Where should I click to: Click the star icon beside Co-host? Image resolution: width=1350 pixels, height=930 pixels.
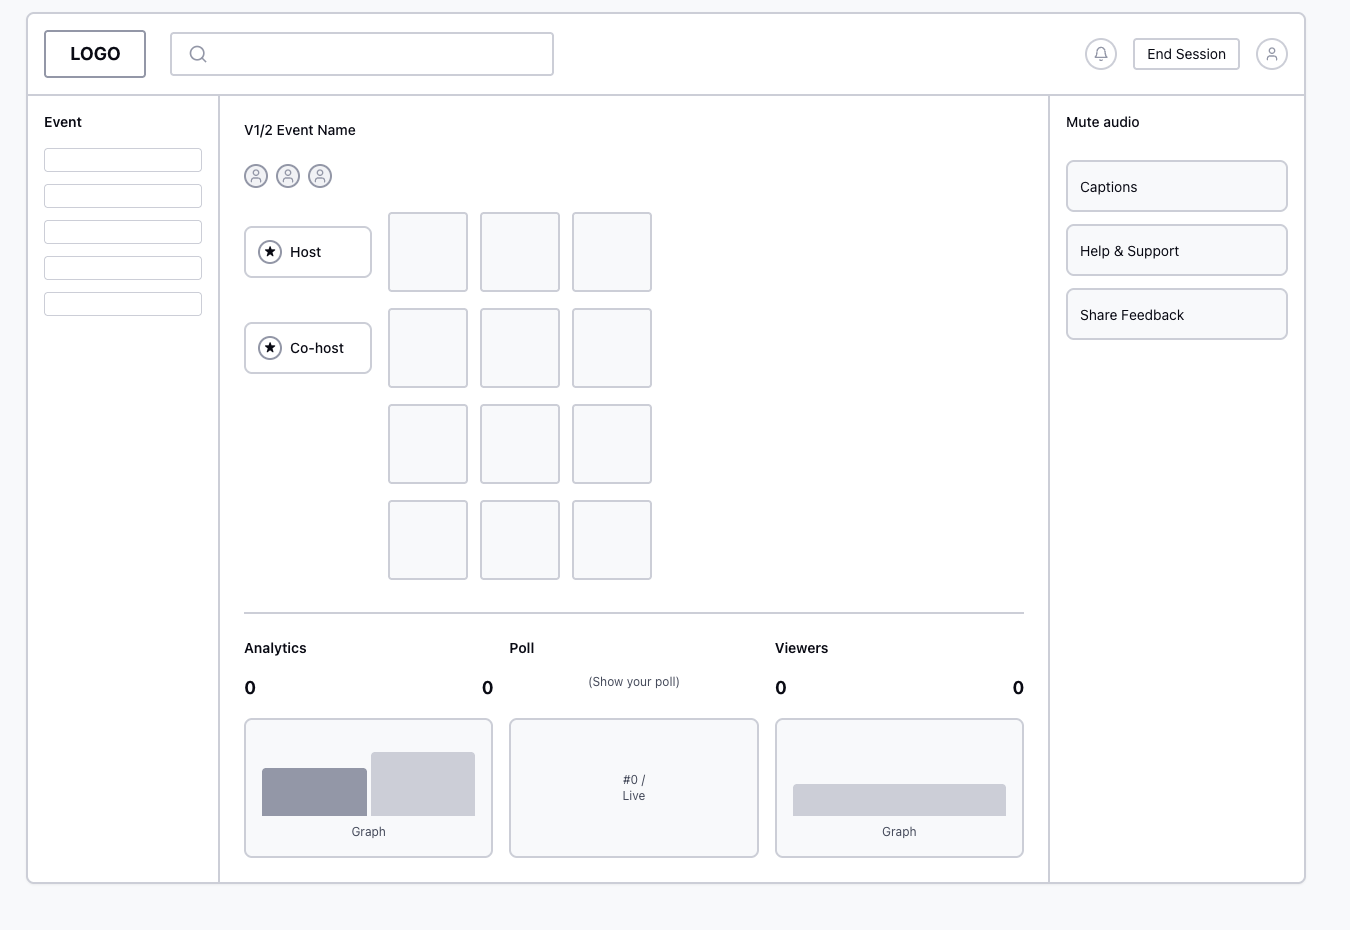coord(270,348)
